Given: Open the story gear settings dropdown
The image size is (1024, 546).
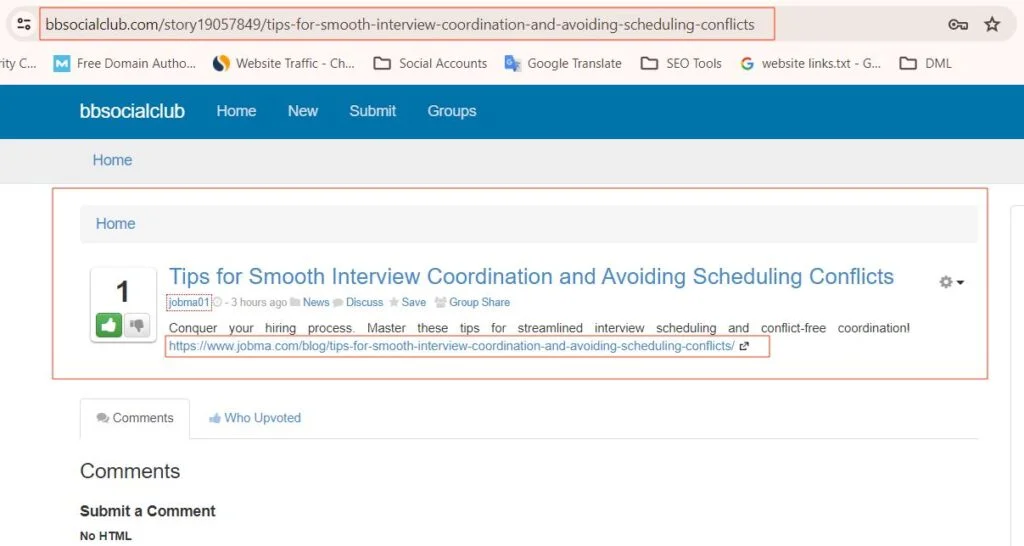Looking at the screenshot, I should point(951,282).
